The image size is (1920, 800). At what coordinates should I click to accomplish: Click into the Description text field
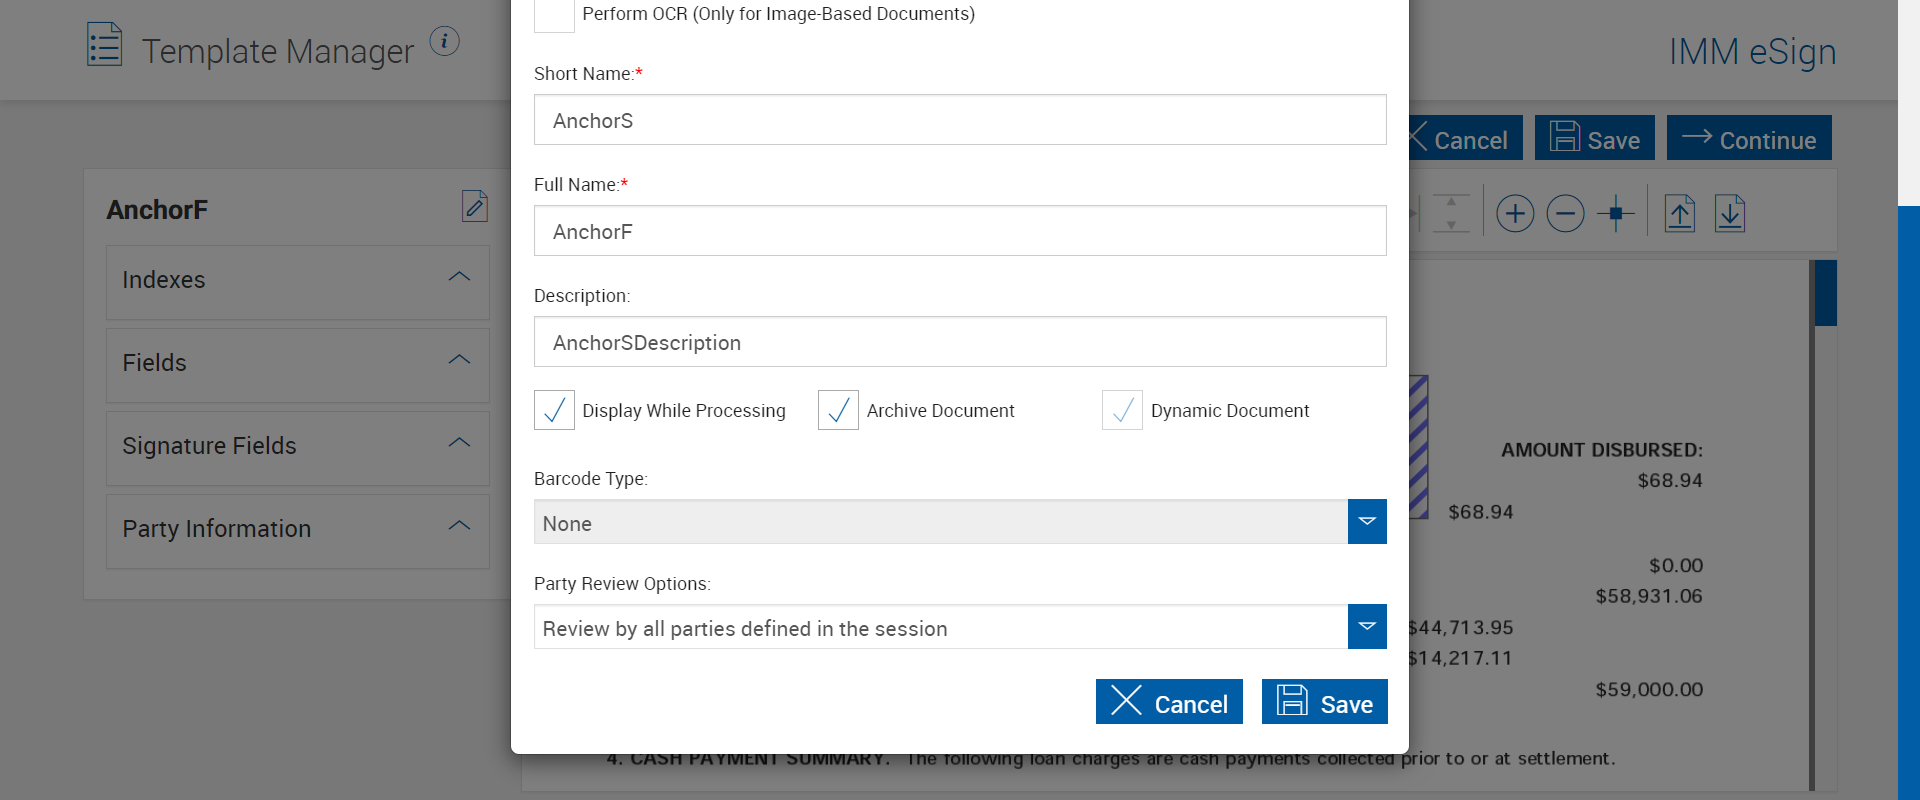point(960,342)
